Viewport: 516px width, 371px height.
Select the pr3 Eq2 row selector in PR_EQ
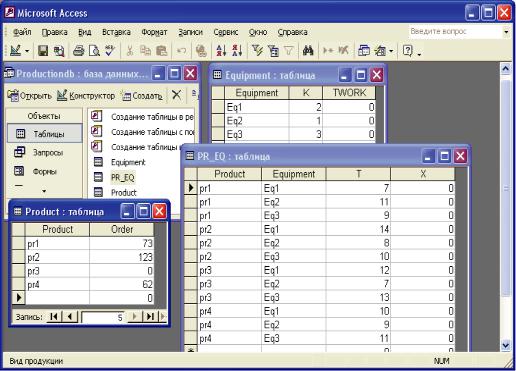pyautogui.click(x=191, y=284)
